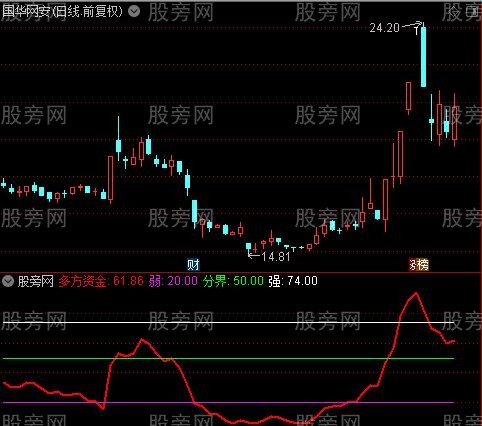Select the 强: 74.00 indicator value
482x426 pixels.
tap(293, 281)
